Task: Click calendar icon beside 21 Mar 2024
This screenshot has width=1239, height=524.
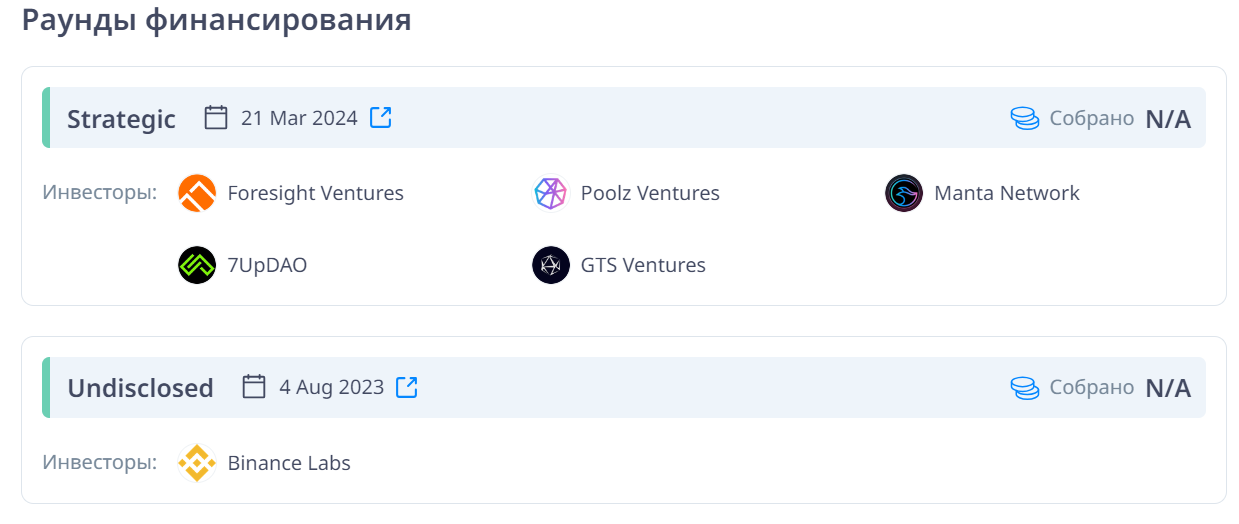Action: 216,118
